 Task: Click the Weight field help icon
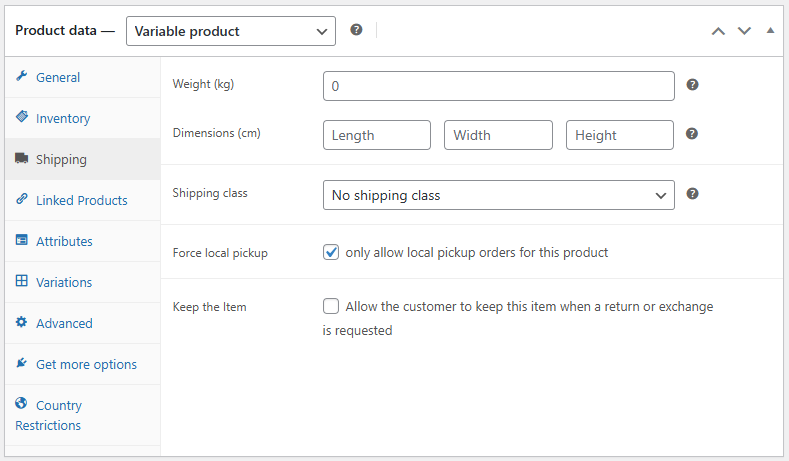click(692, 85)
